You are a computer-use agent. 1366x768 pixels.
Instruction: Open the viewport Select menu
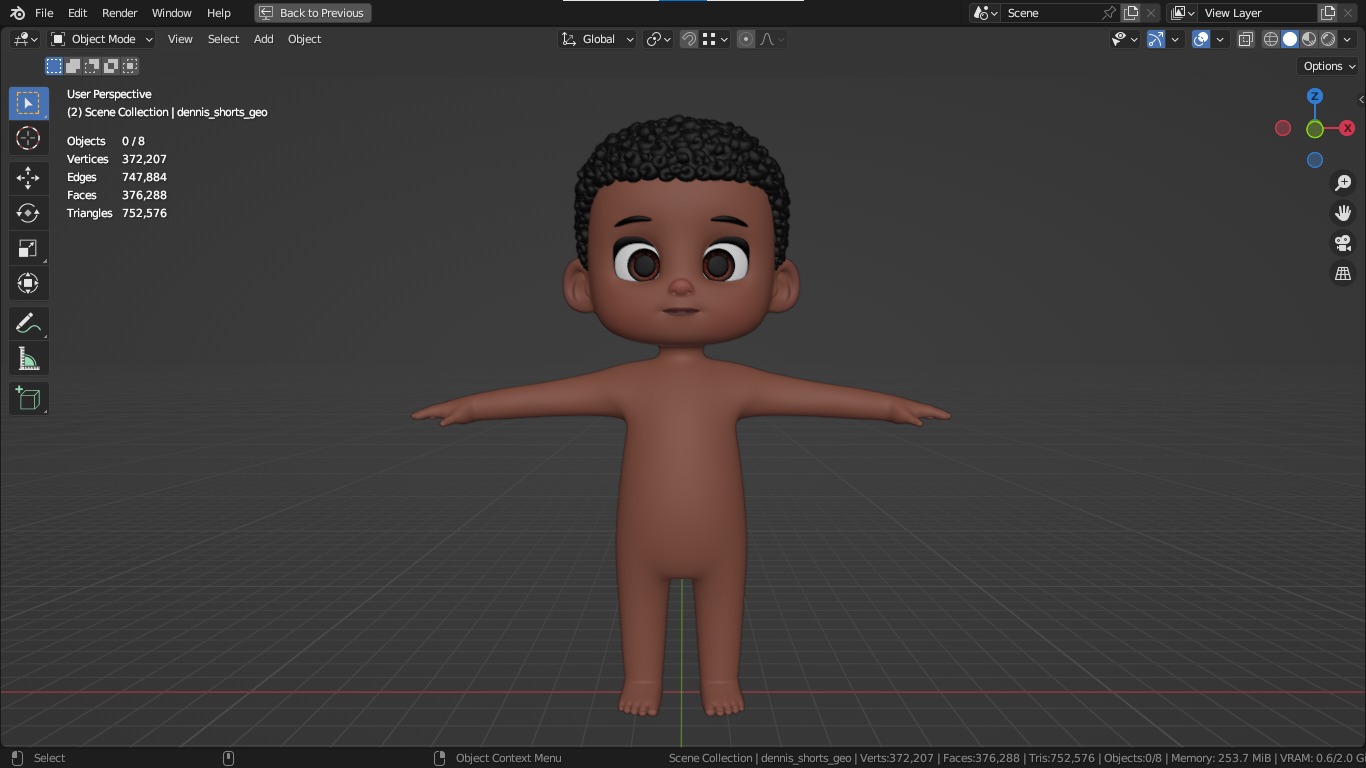point(223,39)
